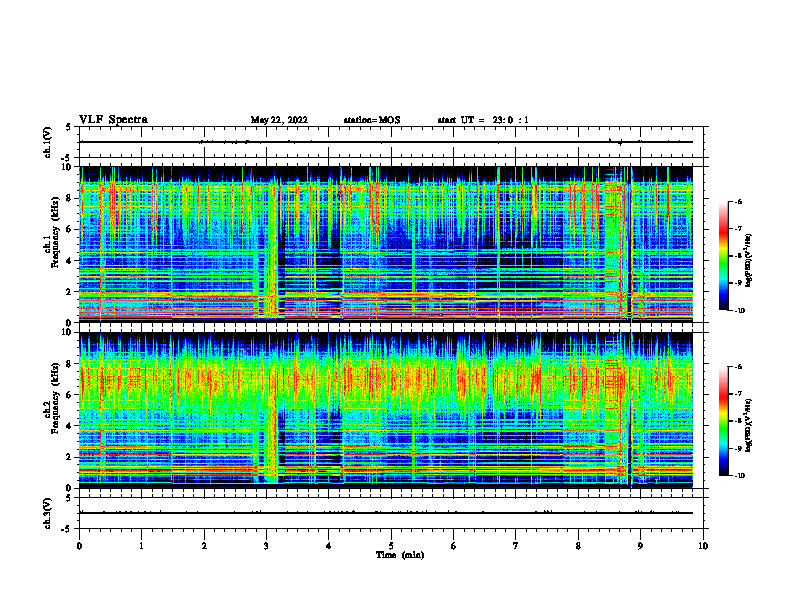Click the ch.1 colorbar log(PSD) units label

pos(749,260)
